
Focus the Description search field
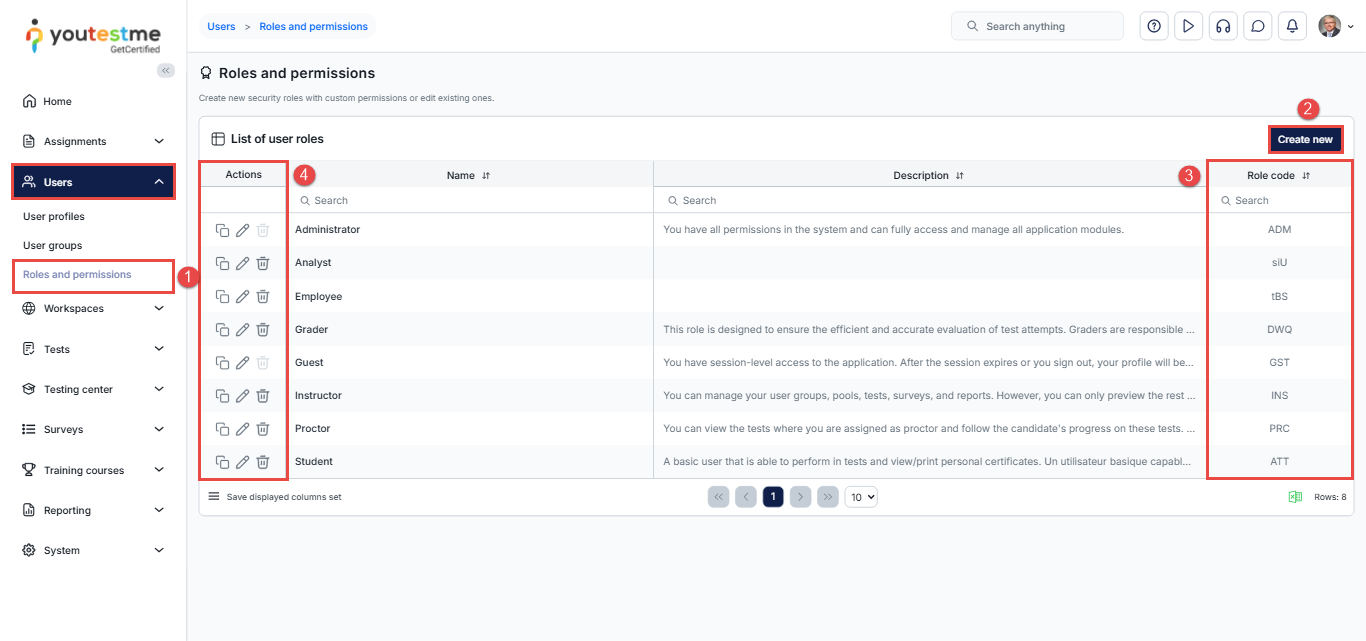click(x=929, y=201)
